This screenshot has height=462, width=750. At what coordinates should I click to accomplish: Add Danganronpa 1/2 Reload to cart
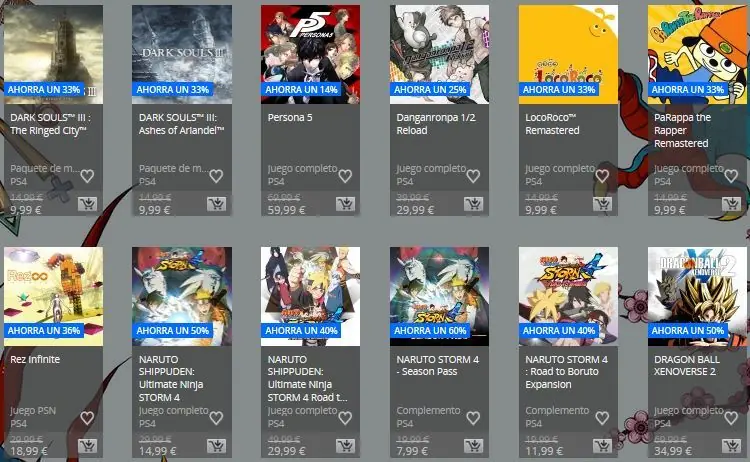(x=474, y=204)
